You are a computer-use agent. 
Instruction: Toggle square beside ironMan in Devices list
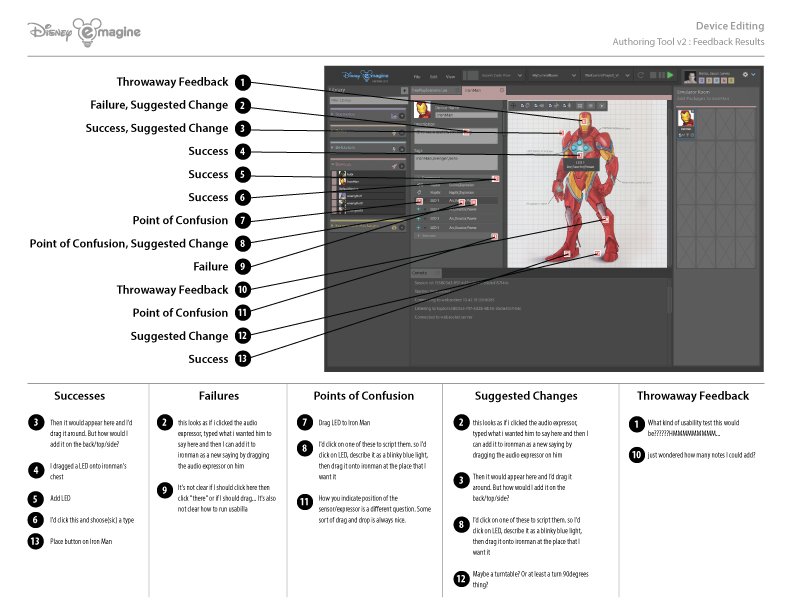click(x=334, y=182)
